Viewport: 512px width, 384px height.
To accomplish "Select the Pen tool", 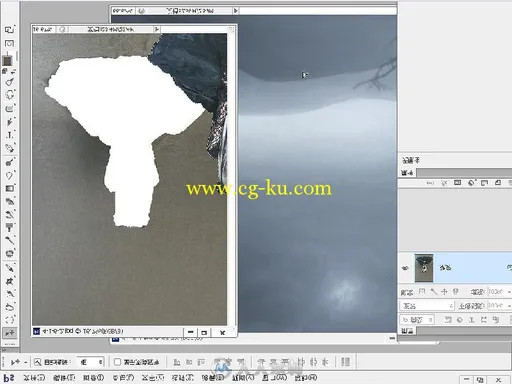I will (x=10, y=148).
